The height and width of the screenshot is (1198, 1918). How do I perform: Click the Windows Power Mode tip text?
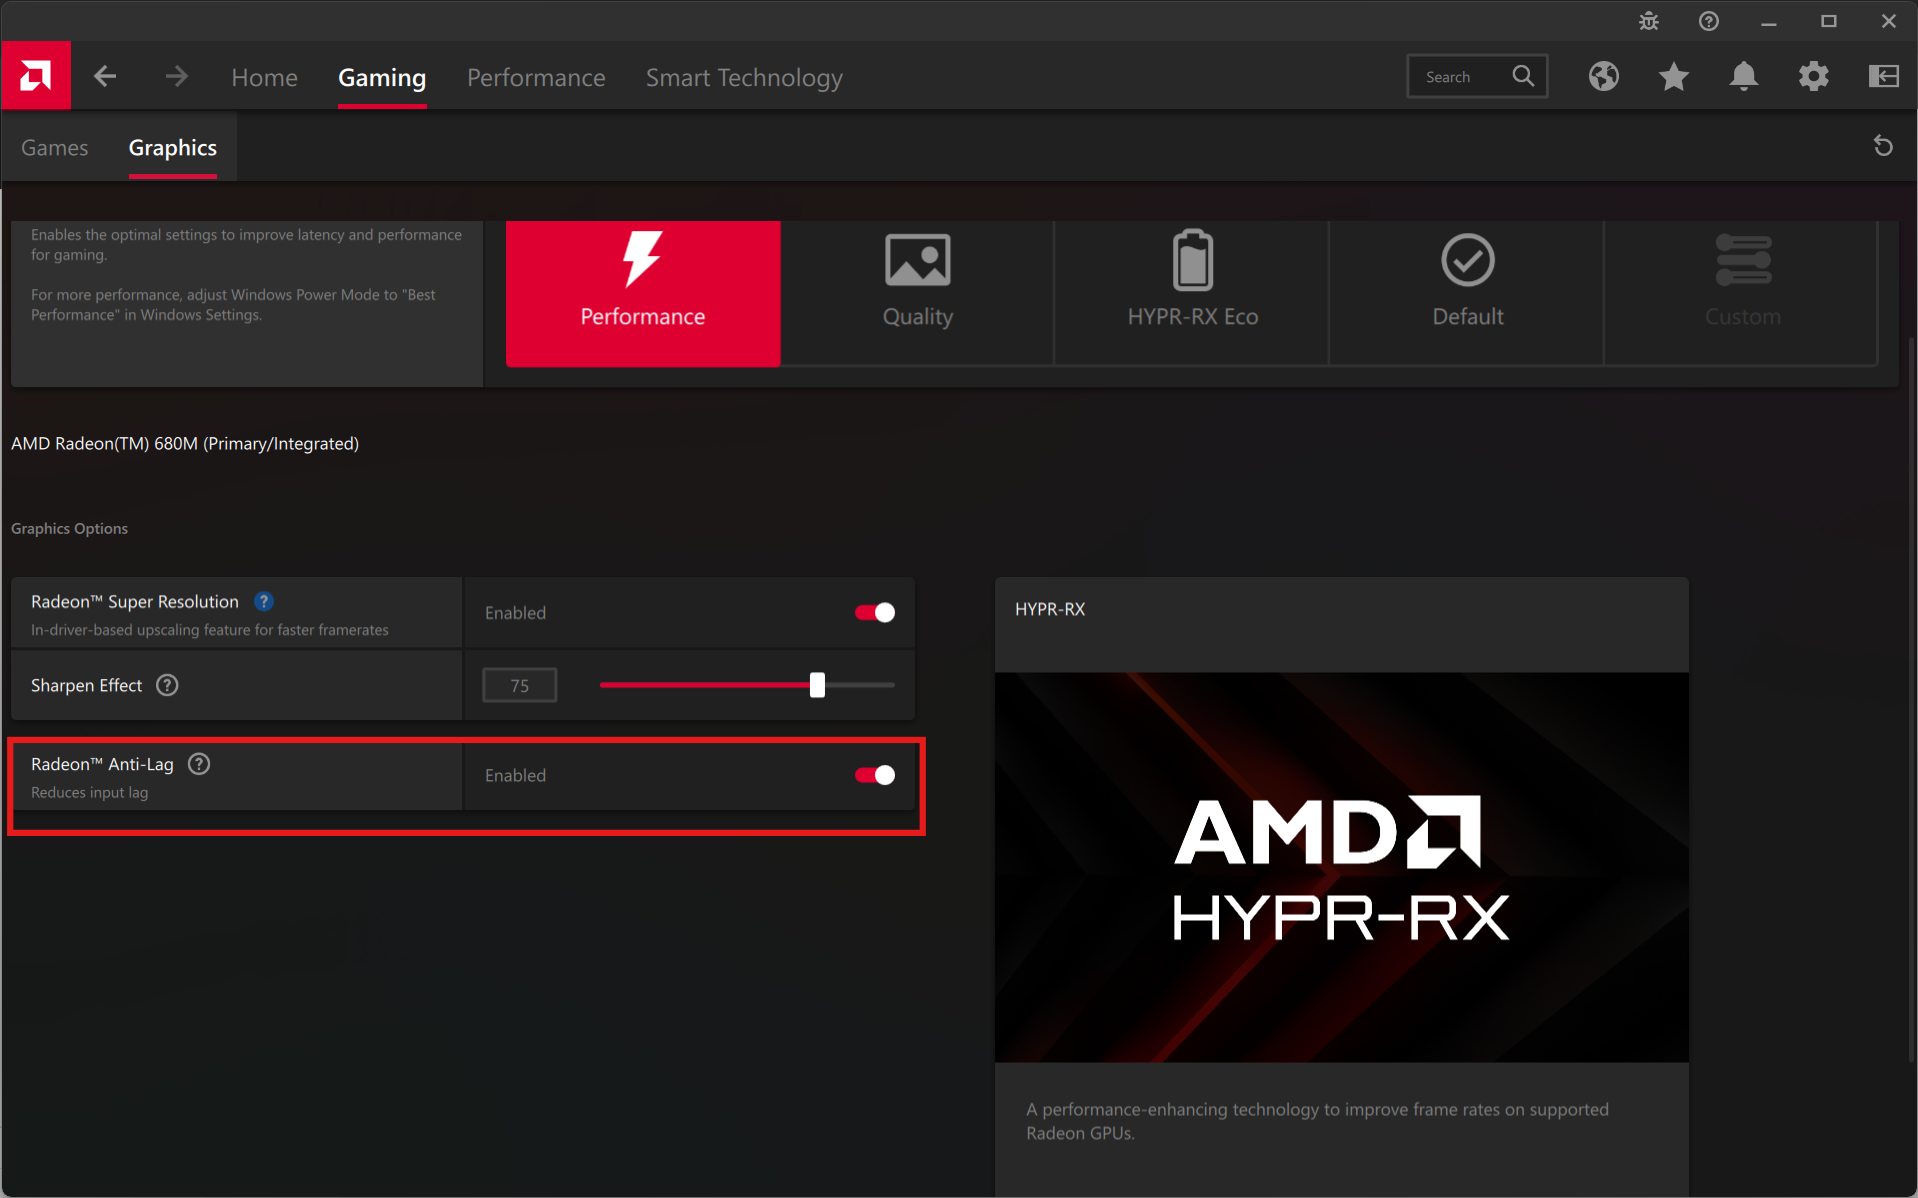click(x=233, y=304)
